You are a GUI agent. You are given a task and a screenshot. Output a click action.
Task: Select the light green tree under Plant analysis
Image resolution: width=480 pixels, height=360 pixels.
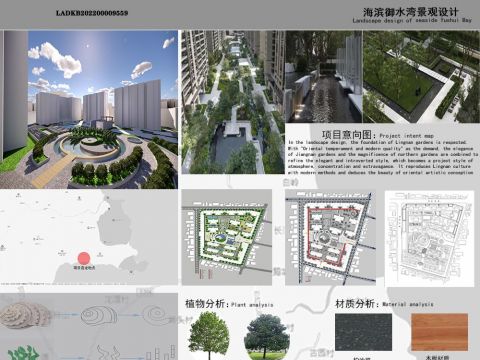[209, 335]
